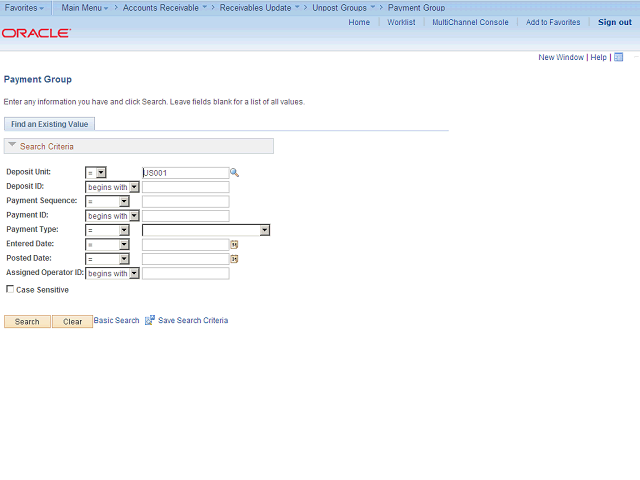640x480 pixels.
Task: Click the page options icon beside Help
Action: click(619, 57)
